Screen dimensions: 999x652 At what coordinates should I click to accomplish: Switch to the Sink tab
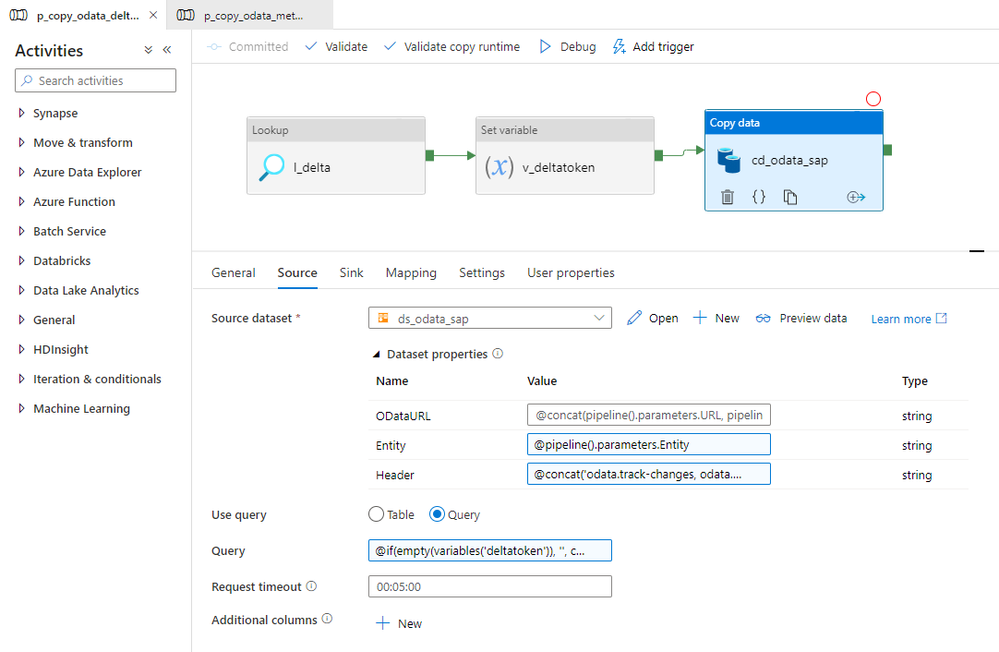[x=351, y=273]
